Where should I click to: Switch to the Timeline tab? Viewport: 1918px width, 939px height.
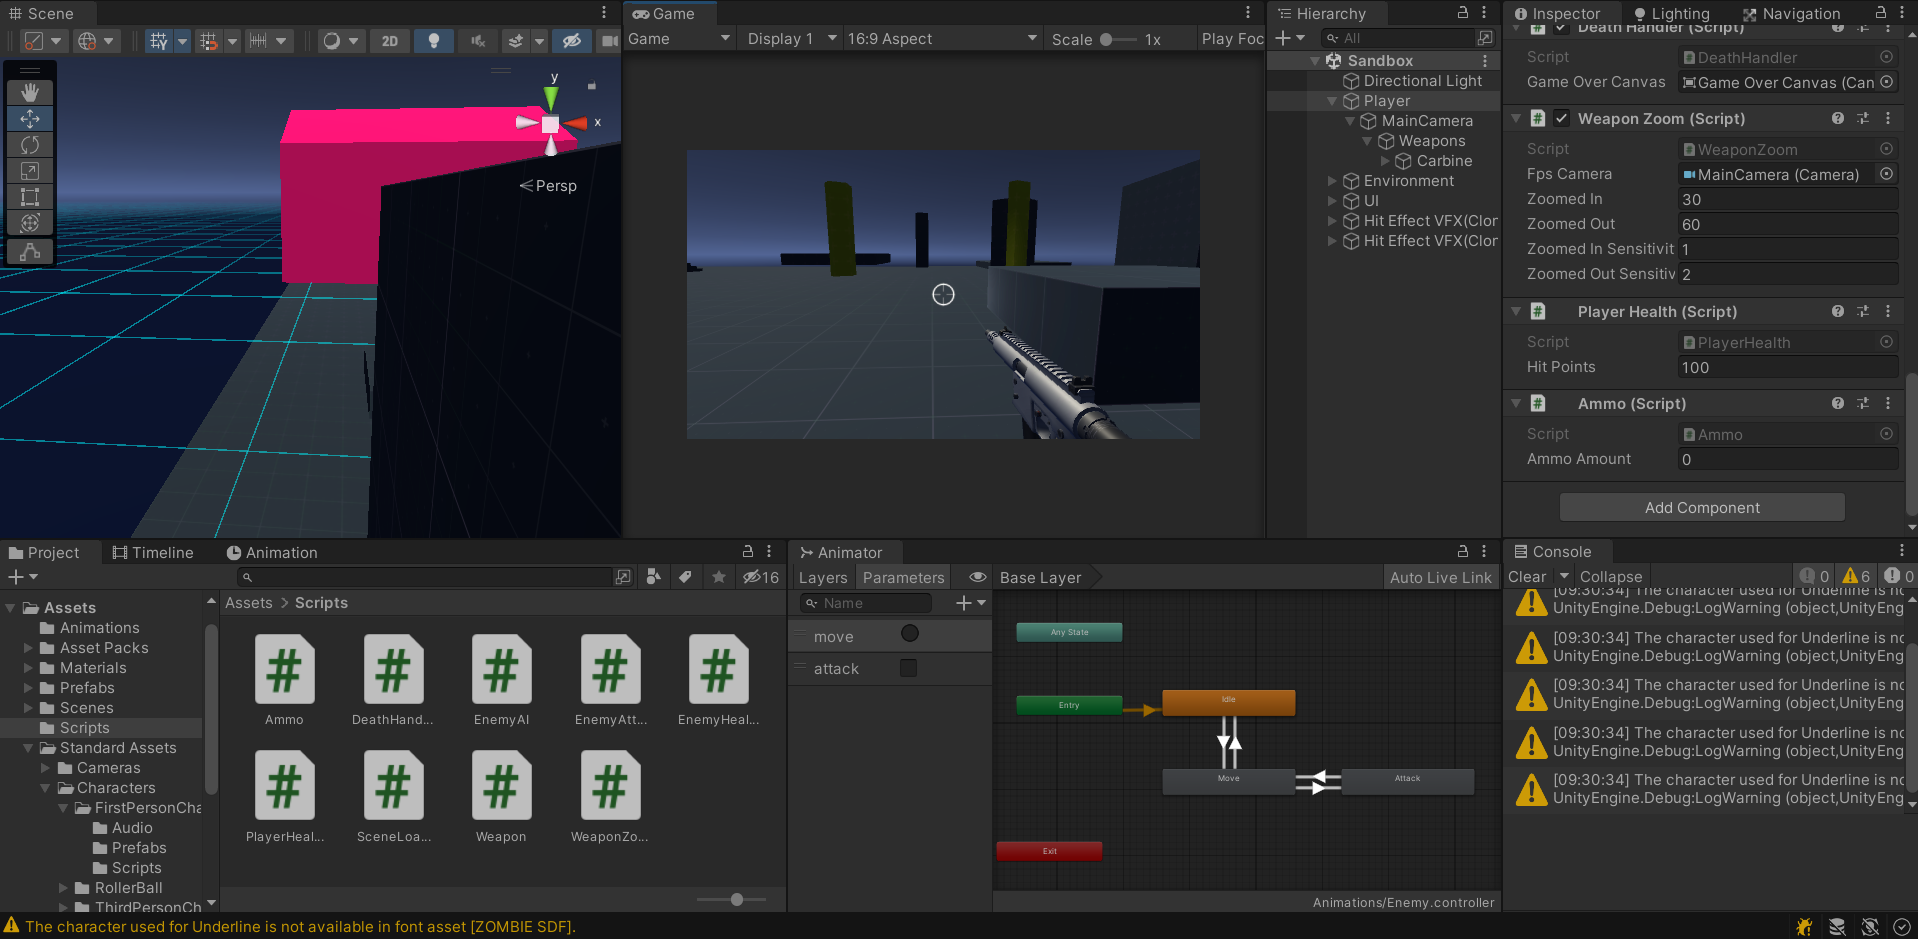pos(153,553)
